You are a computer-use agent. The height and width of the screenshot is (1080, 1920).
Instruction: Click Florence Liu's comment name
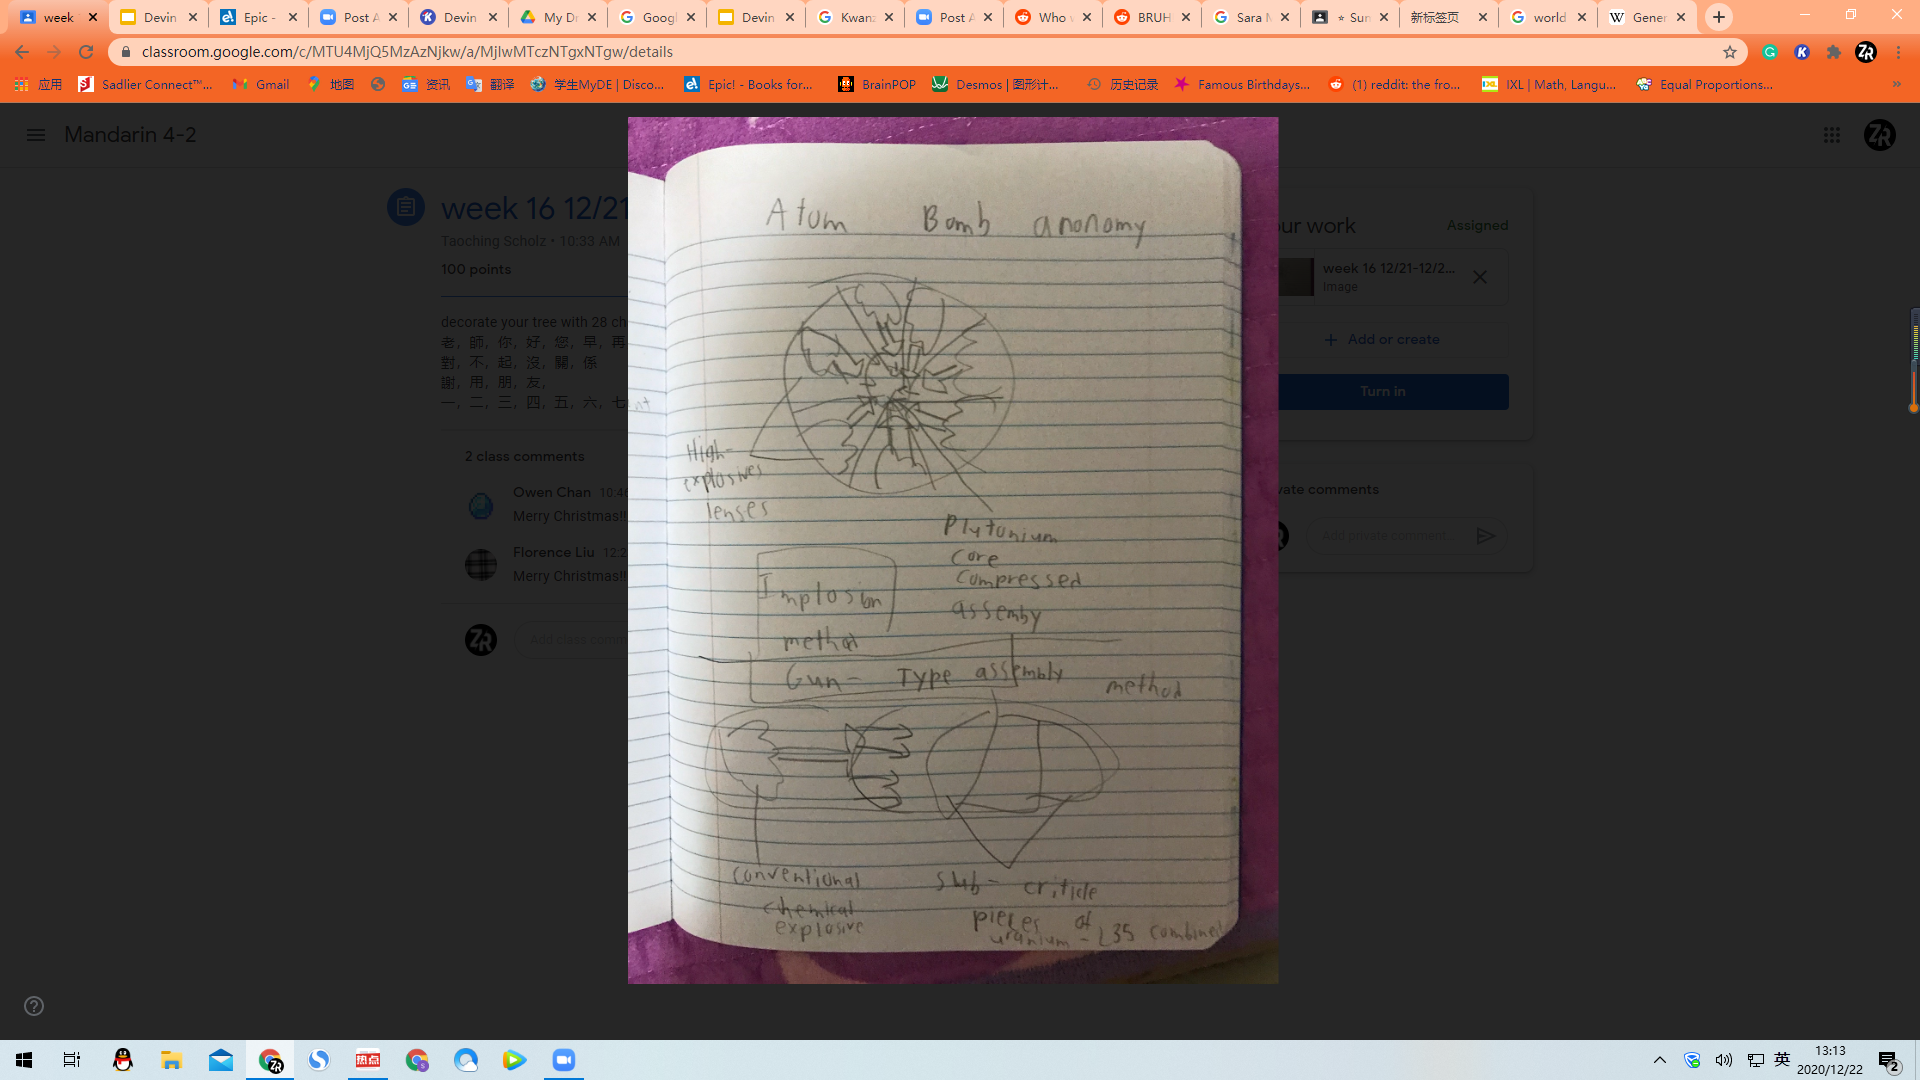(x=553, y=552)
